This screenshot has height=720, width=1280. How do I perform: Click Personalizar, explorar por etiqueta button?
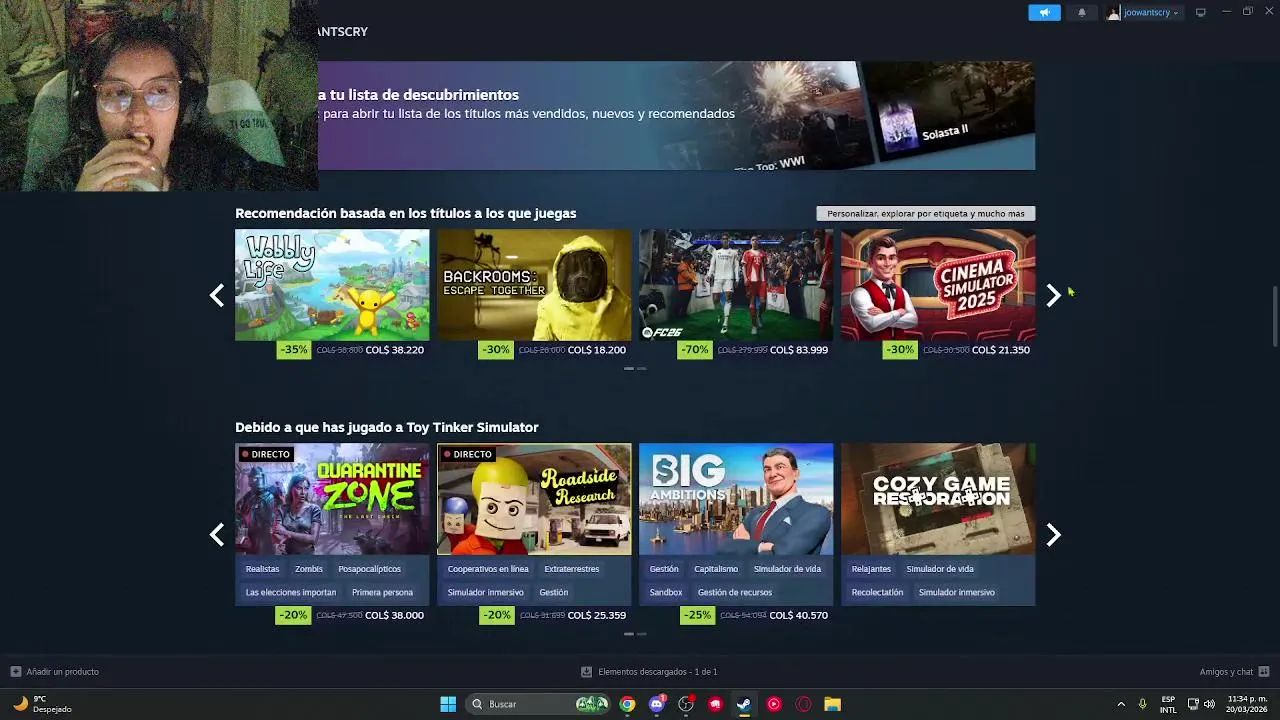[926, 213]
